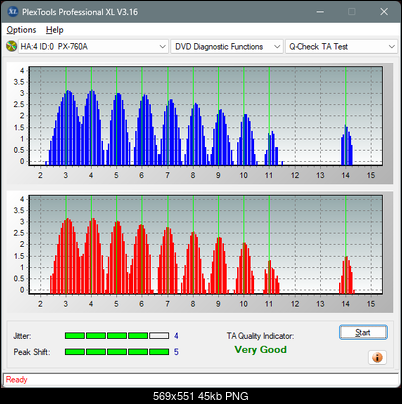402x404 pixels.
Task: Close the PlexTools Professional window
Action: [384, 12]
